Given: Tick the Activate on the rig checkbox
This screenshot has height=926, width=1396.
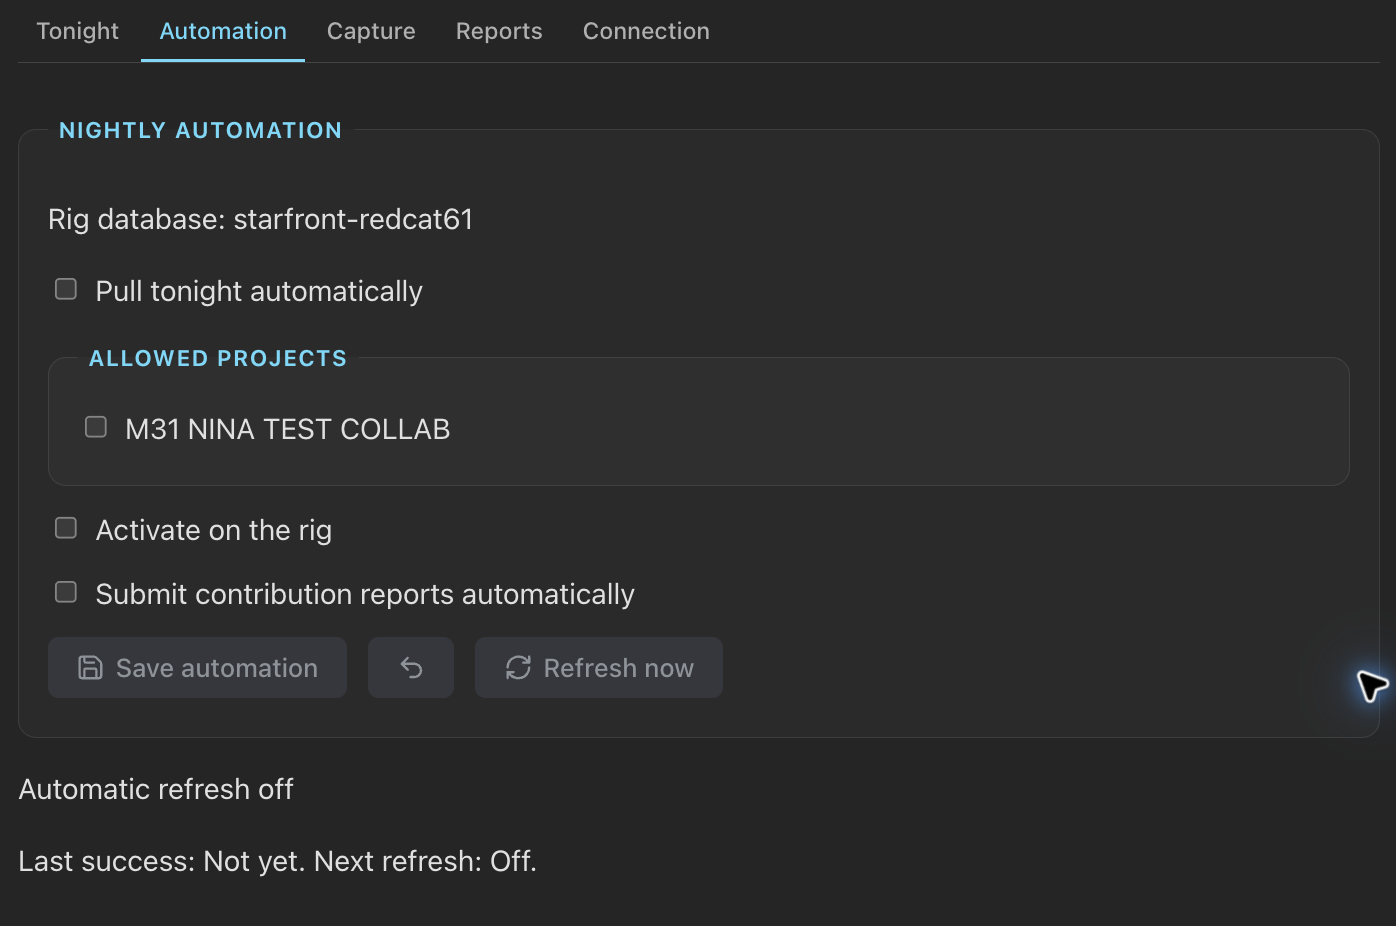Looking at the screenshot, I should coord(66,528).
